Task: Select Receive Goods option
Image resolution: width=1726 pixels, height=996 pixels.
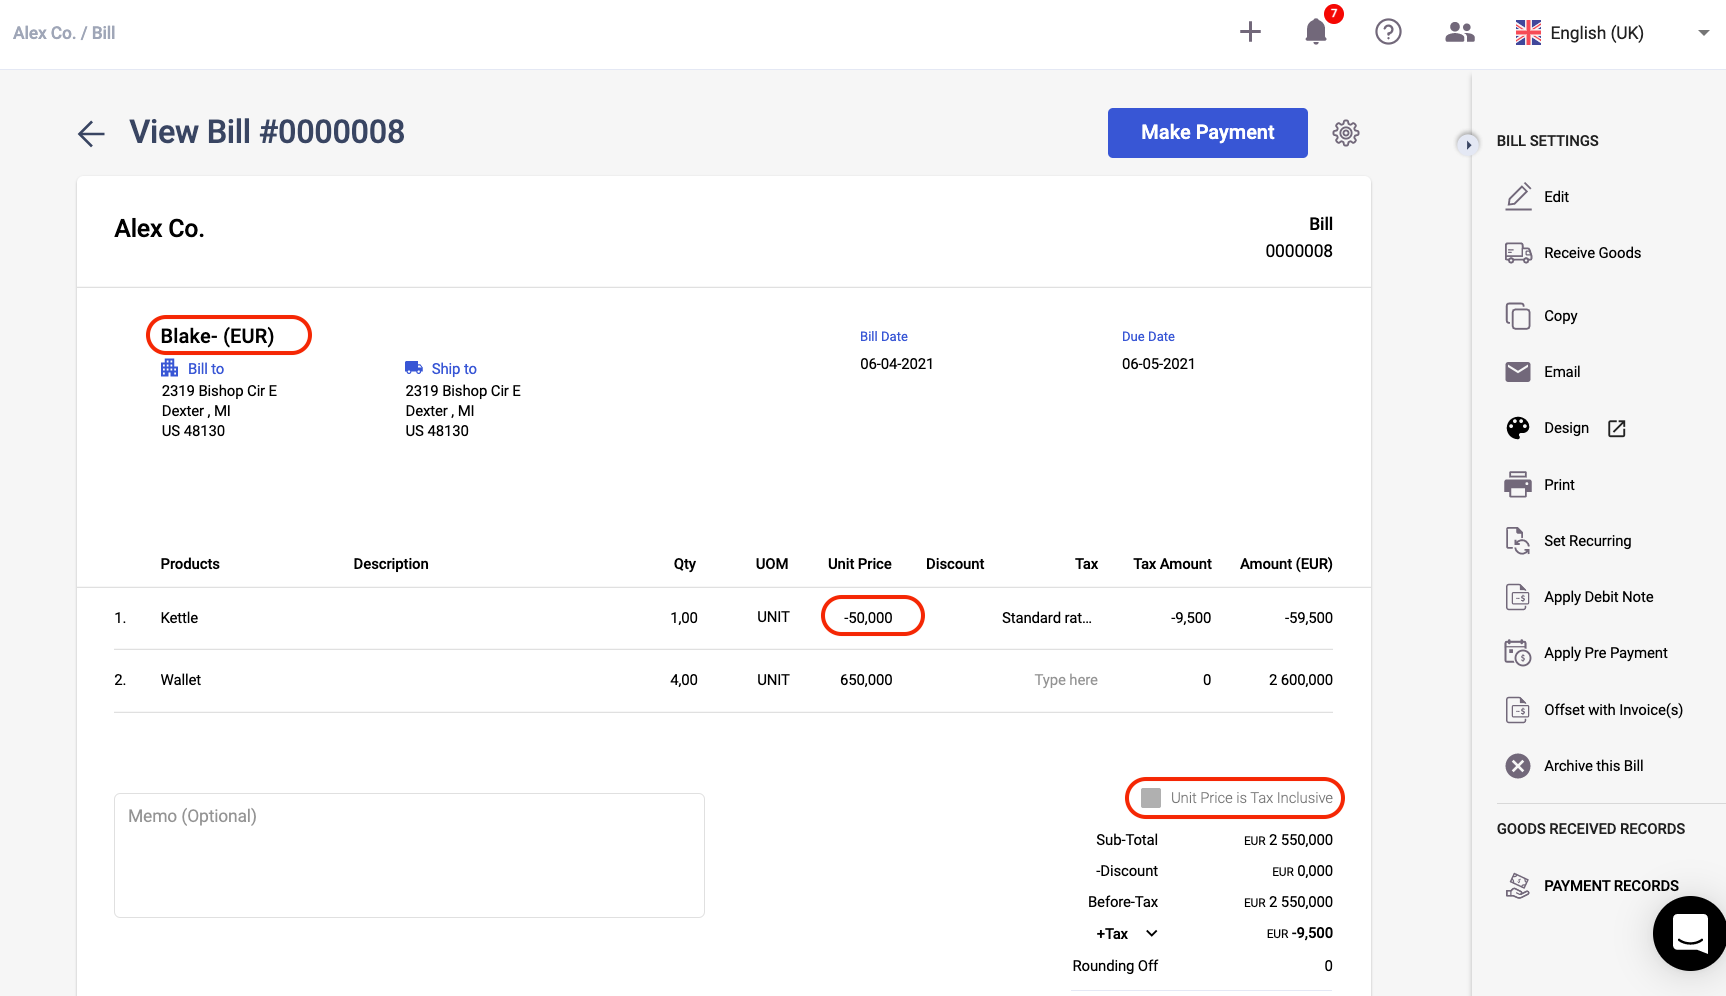Action: pyautogui.click(x=1592, y=253)
